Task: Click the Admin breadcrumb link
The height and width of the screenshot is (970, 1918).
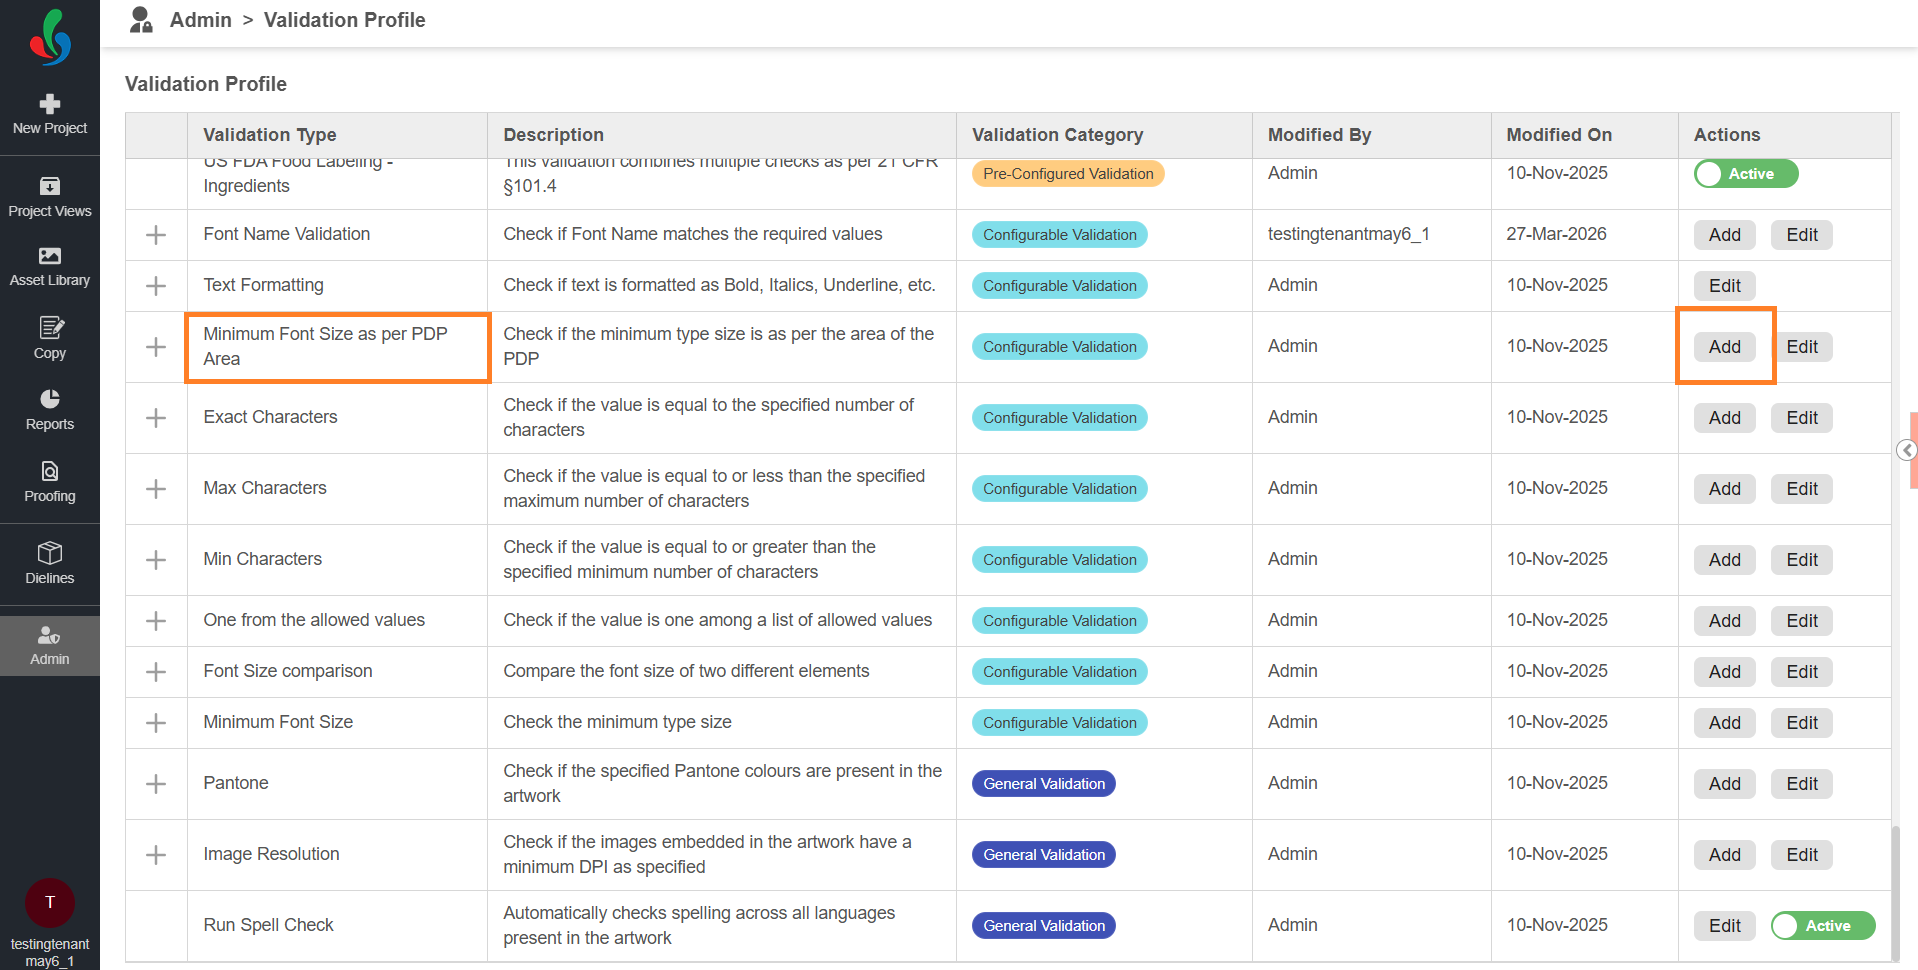Action: (201, 20)
